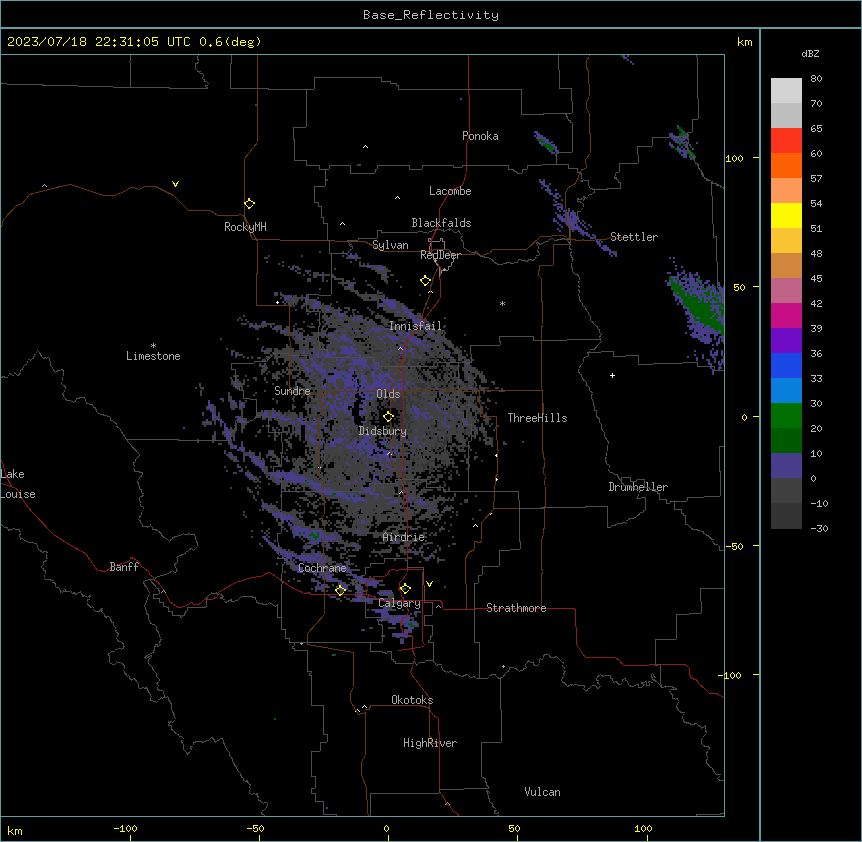Click the yellow diamond marker above Calgary label
Image resolution: width=862 pixels, height=842 pixels.
(x=405, y=589)
